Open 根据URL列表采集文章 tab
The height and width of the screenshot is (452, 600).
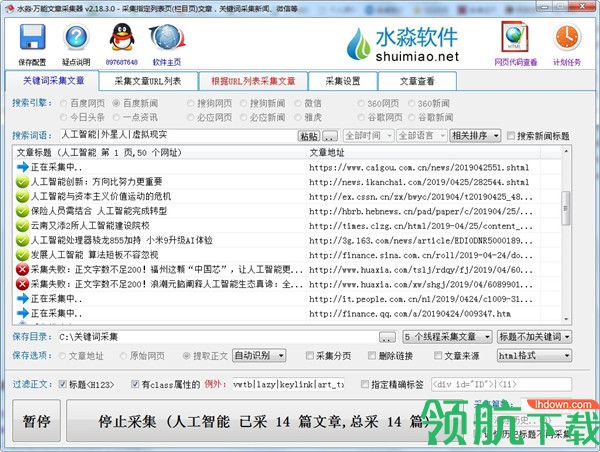[253, 81]
